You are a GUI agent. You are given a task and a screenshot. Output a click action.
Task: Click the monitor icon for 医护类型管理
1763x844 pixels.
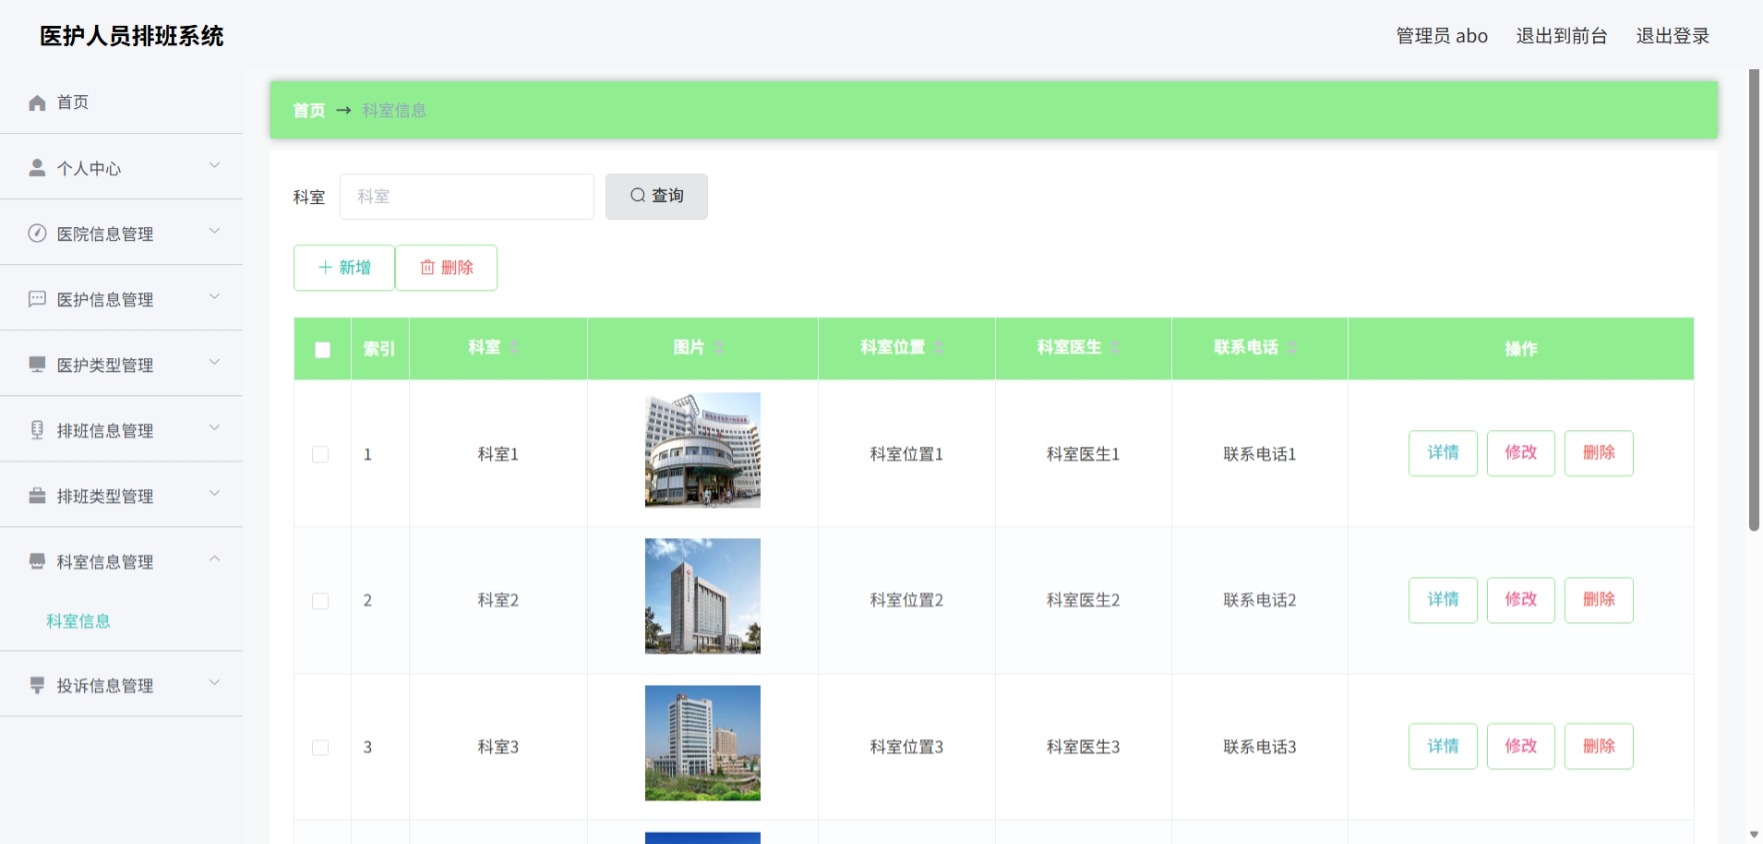click(37, 364)
